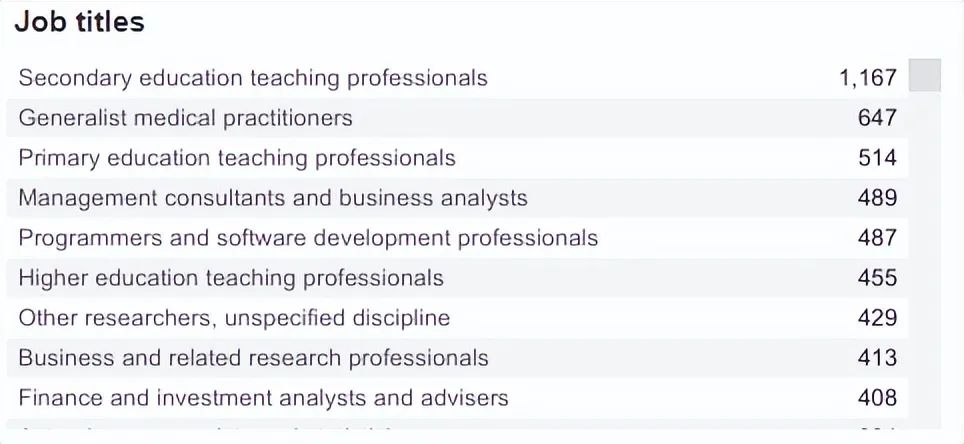This screenshot has width=964, height=444.
Task: Click the count 1,167
Action: pyautogui.click(x=868, y=78)
